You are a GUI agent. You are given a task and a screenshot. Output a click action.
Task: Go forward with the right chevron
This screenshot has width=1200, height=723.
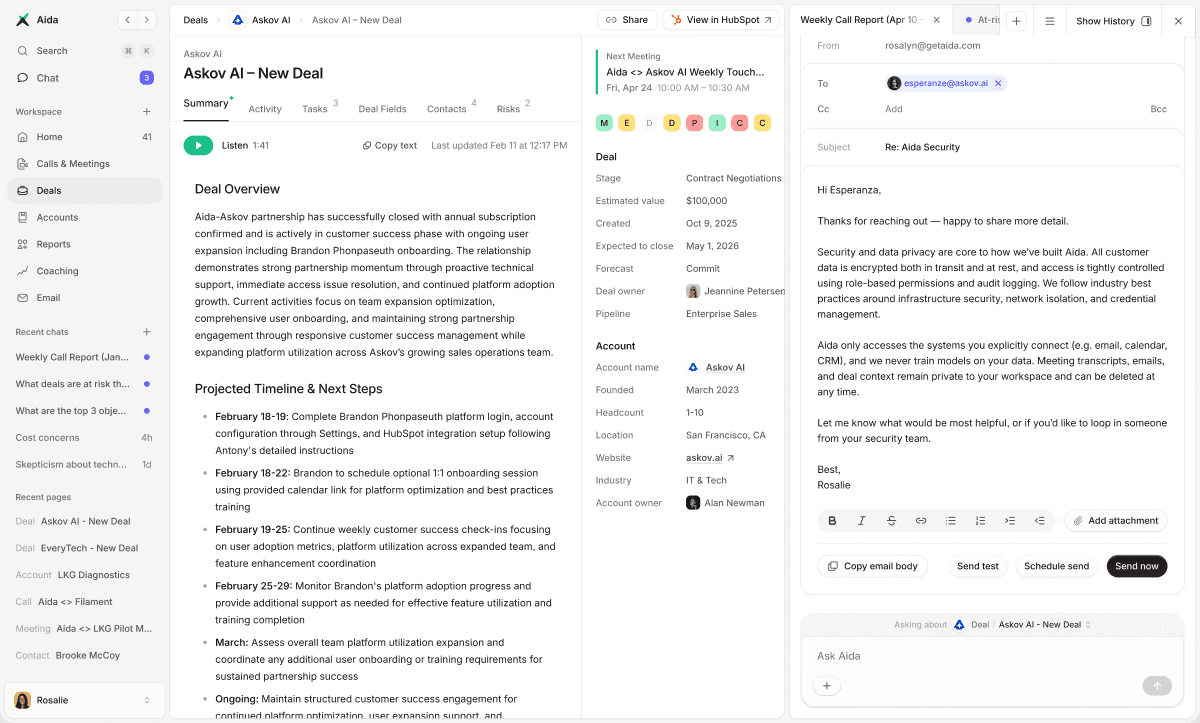(x=147, y=20)
